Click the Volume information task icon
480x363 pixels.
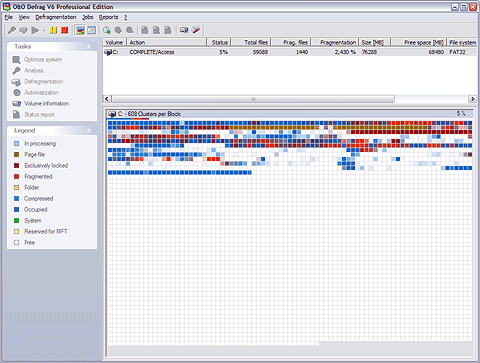(x=16, y=104)
